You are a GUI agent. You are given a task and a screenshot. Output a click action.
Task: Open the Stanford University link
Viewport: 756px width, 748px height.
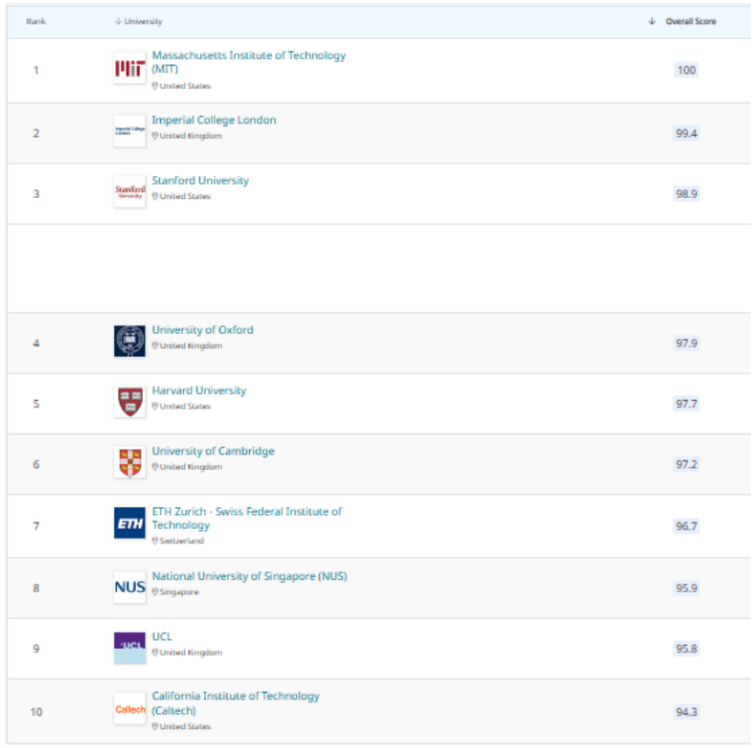[x=201, y=180]
